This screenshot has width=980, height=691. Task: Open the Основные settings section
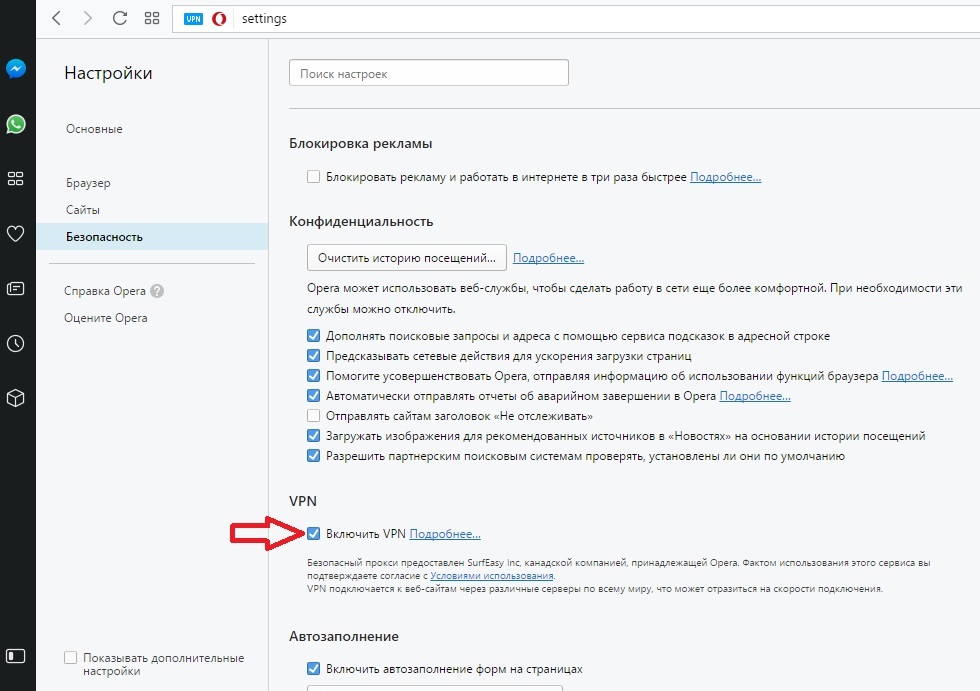click(x=94, y=129)
